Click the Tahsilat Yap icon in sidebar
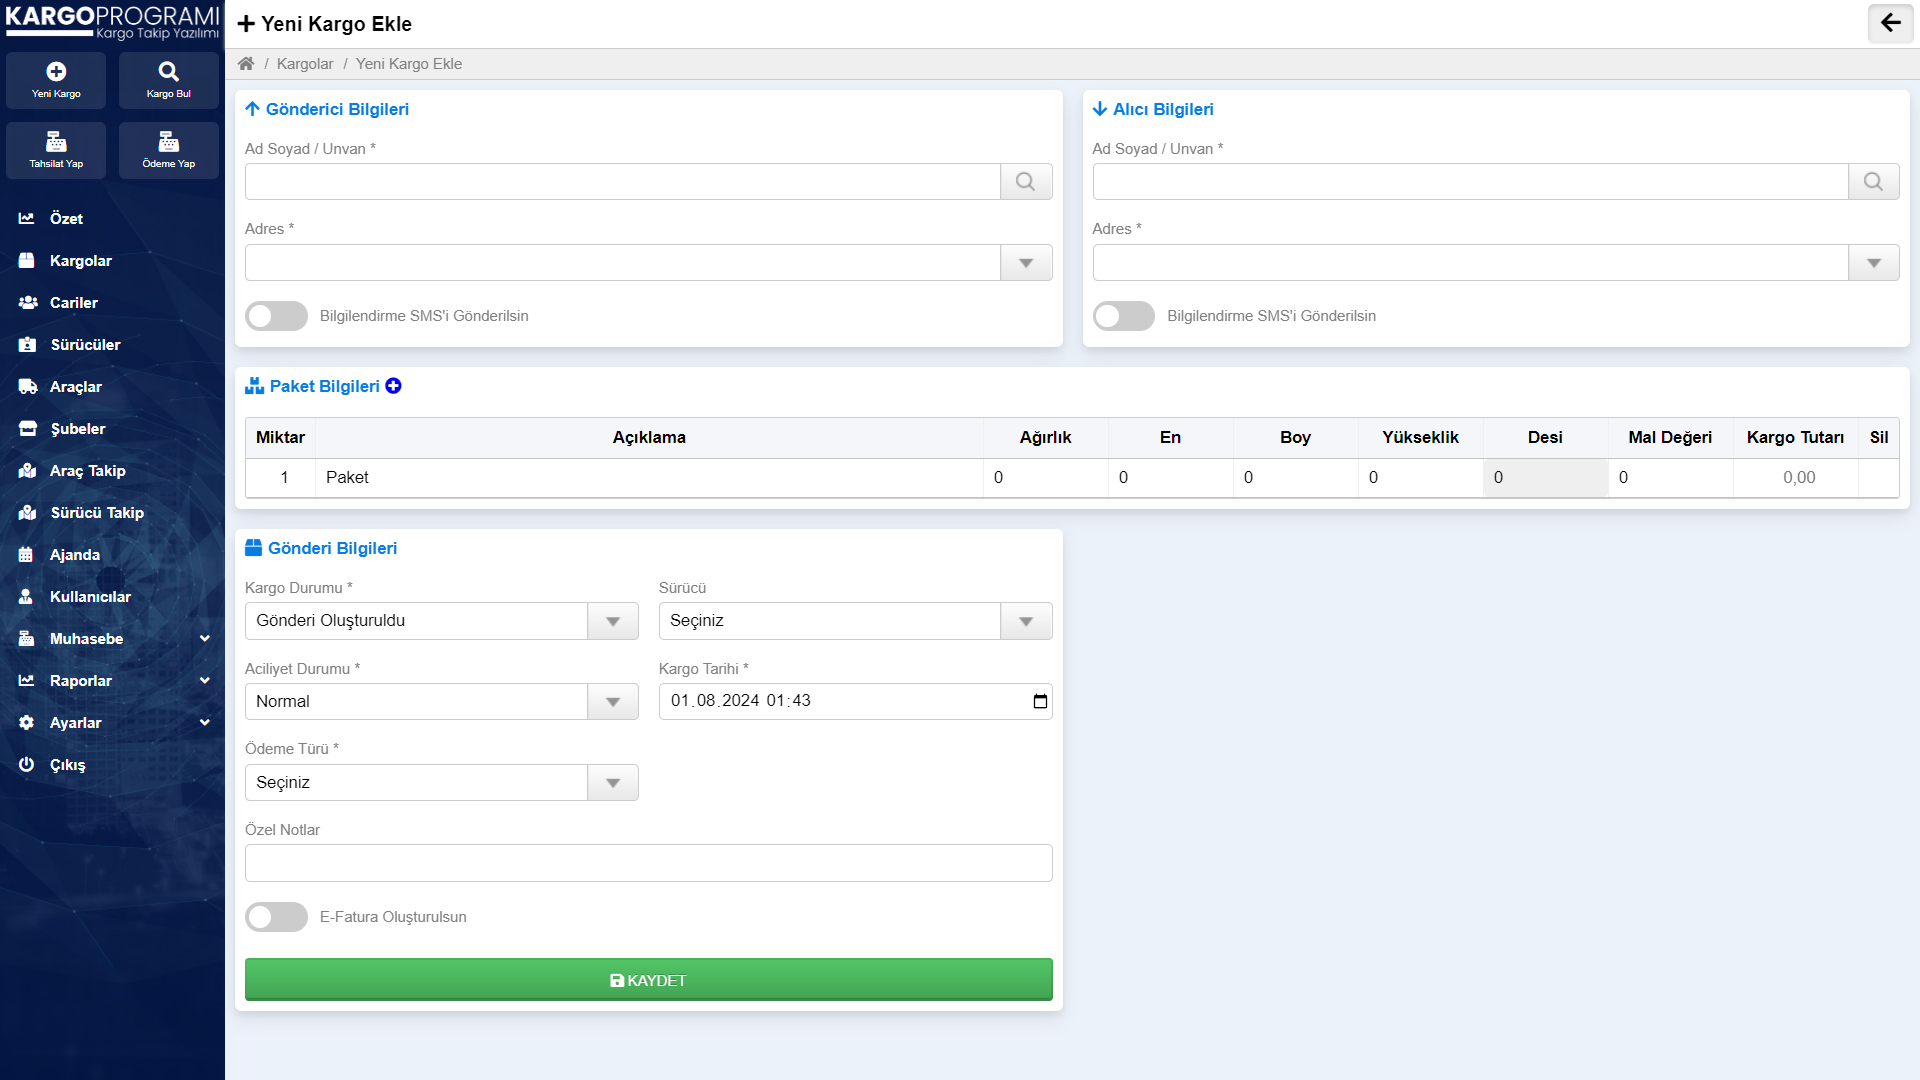The height and width of the screenshot is (1080, 1920). tap(55, 148)
